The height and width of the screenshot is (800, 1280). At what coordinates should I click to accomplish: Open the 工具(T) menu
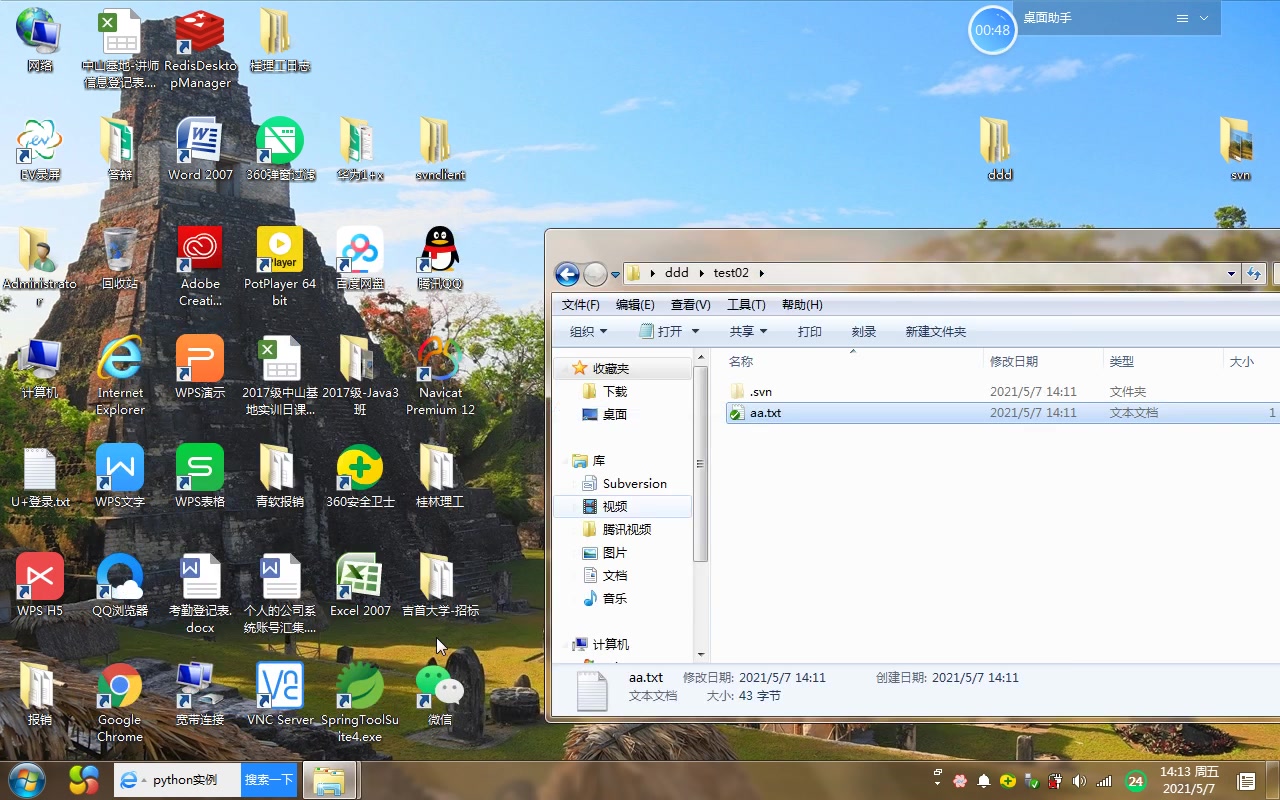(746, 305)
